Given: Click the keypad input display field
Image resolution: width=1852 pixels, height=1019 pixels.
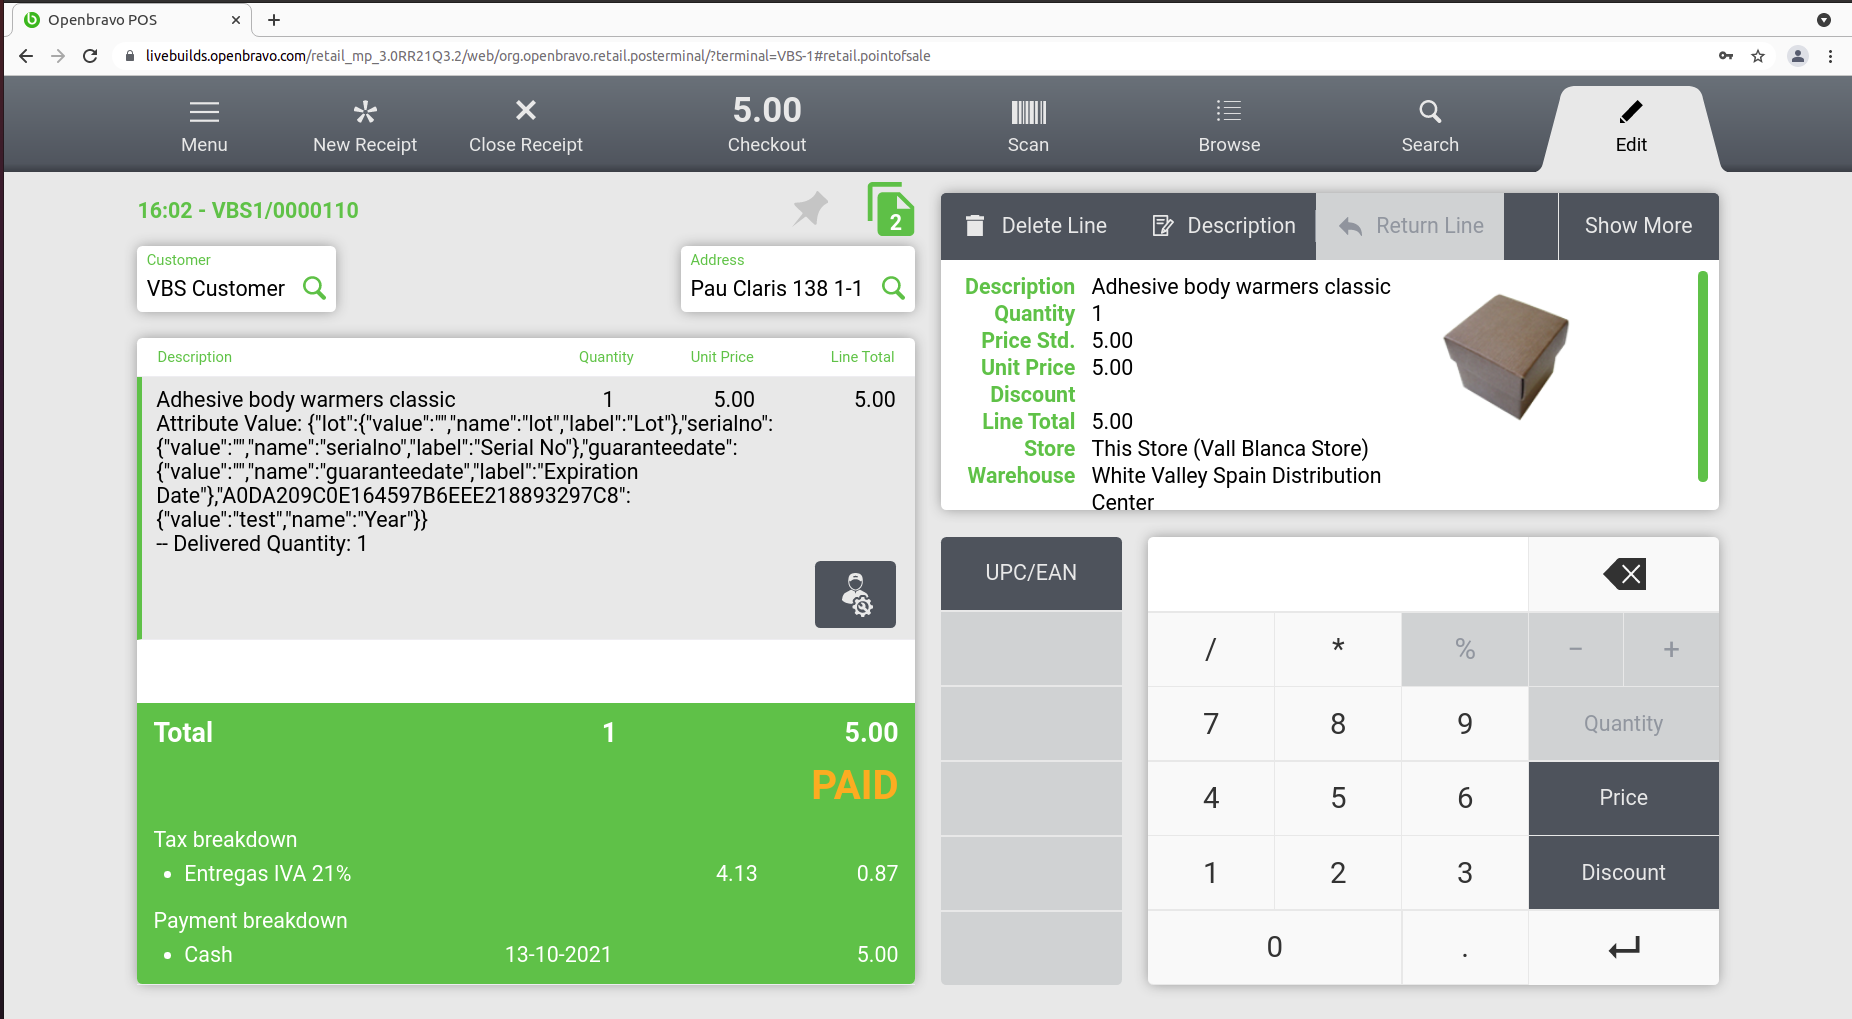Looking at the screenshot, I should [1338, 574].
